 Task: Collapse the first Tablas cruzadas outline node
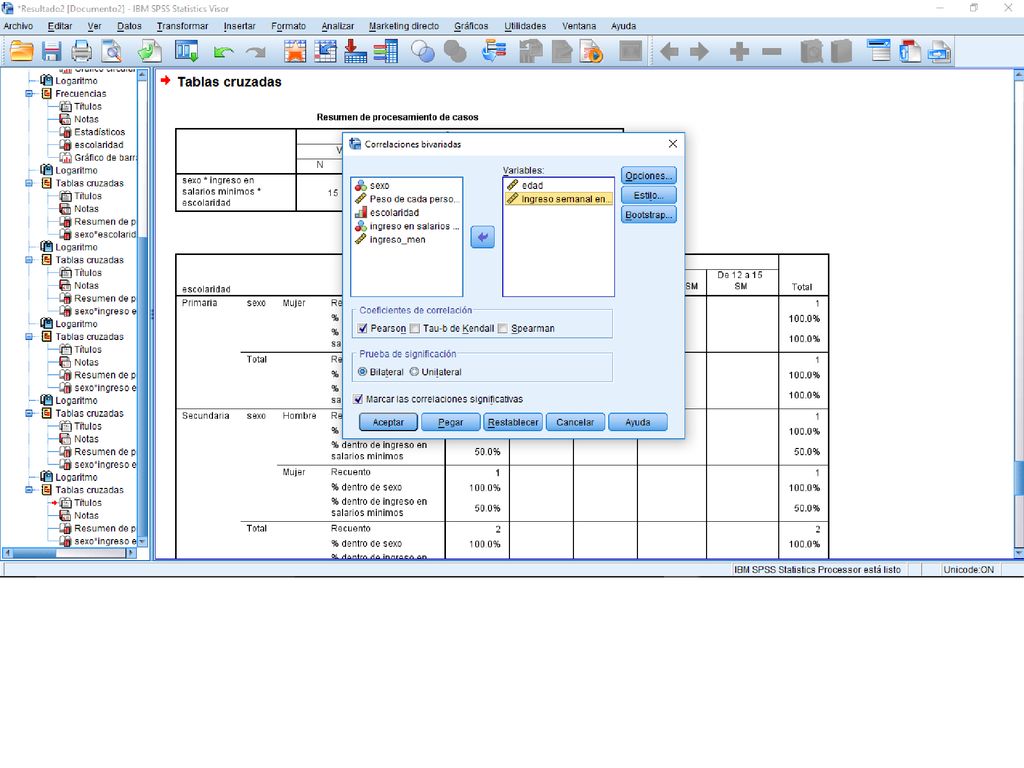29,184
